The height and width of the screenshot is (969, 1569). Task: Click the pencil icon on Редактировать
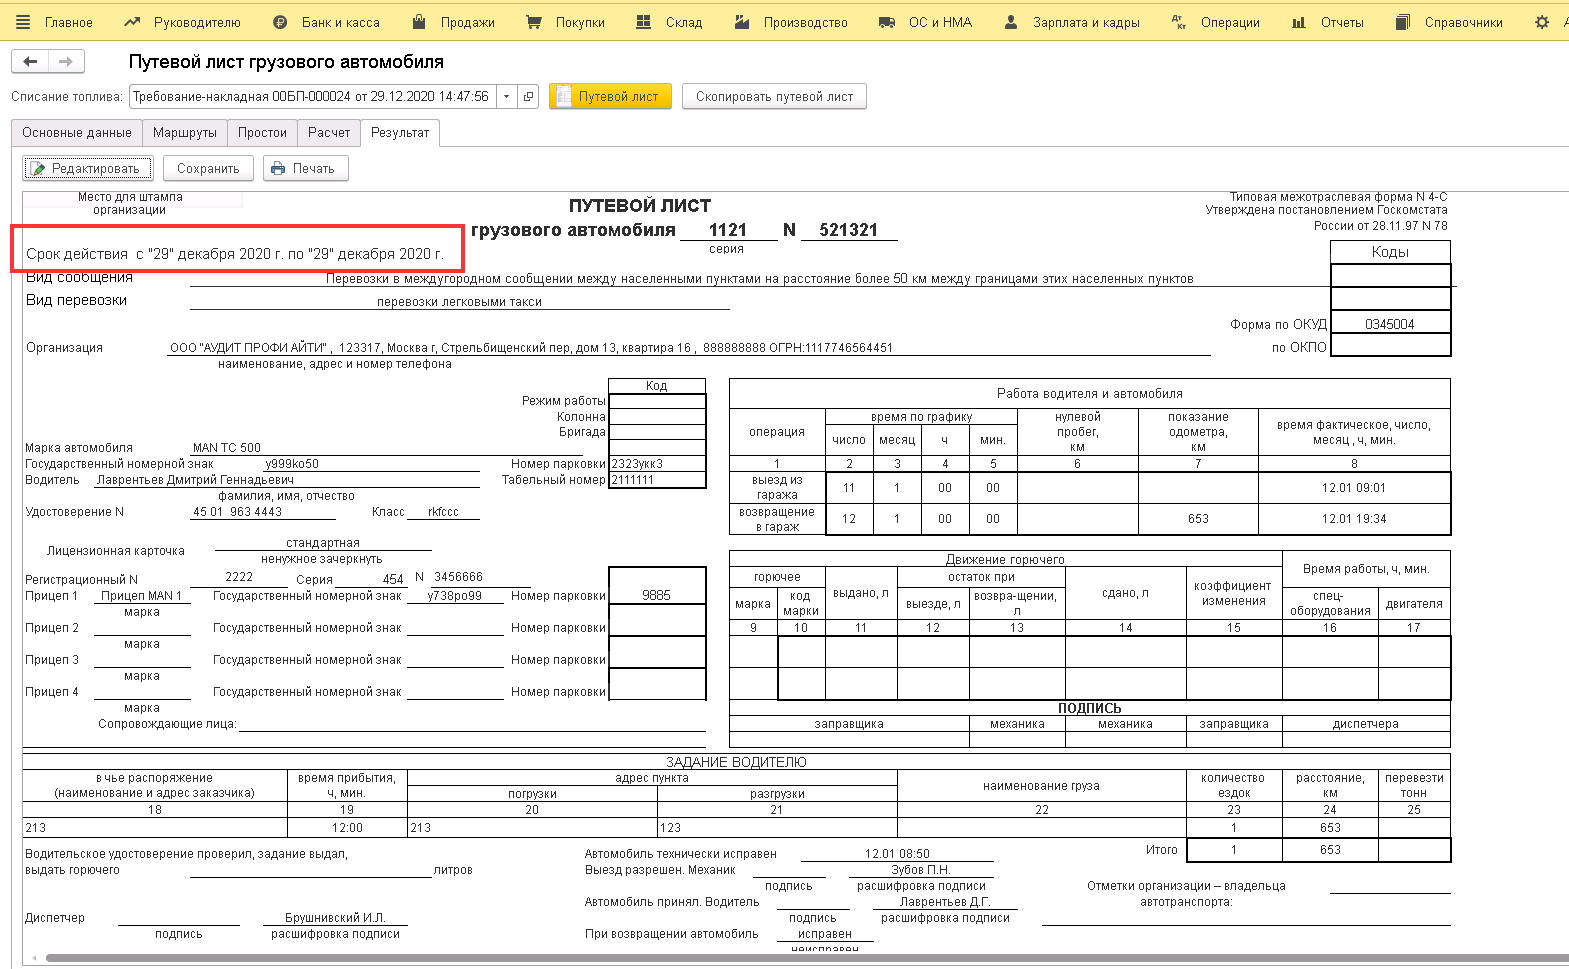[38, 169]
